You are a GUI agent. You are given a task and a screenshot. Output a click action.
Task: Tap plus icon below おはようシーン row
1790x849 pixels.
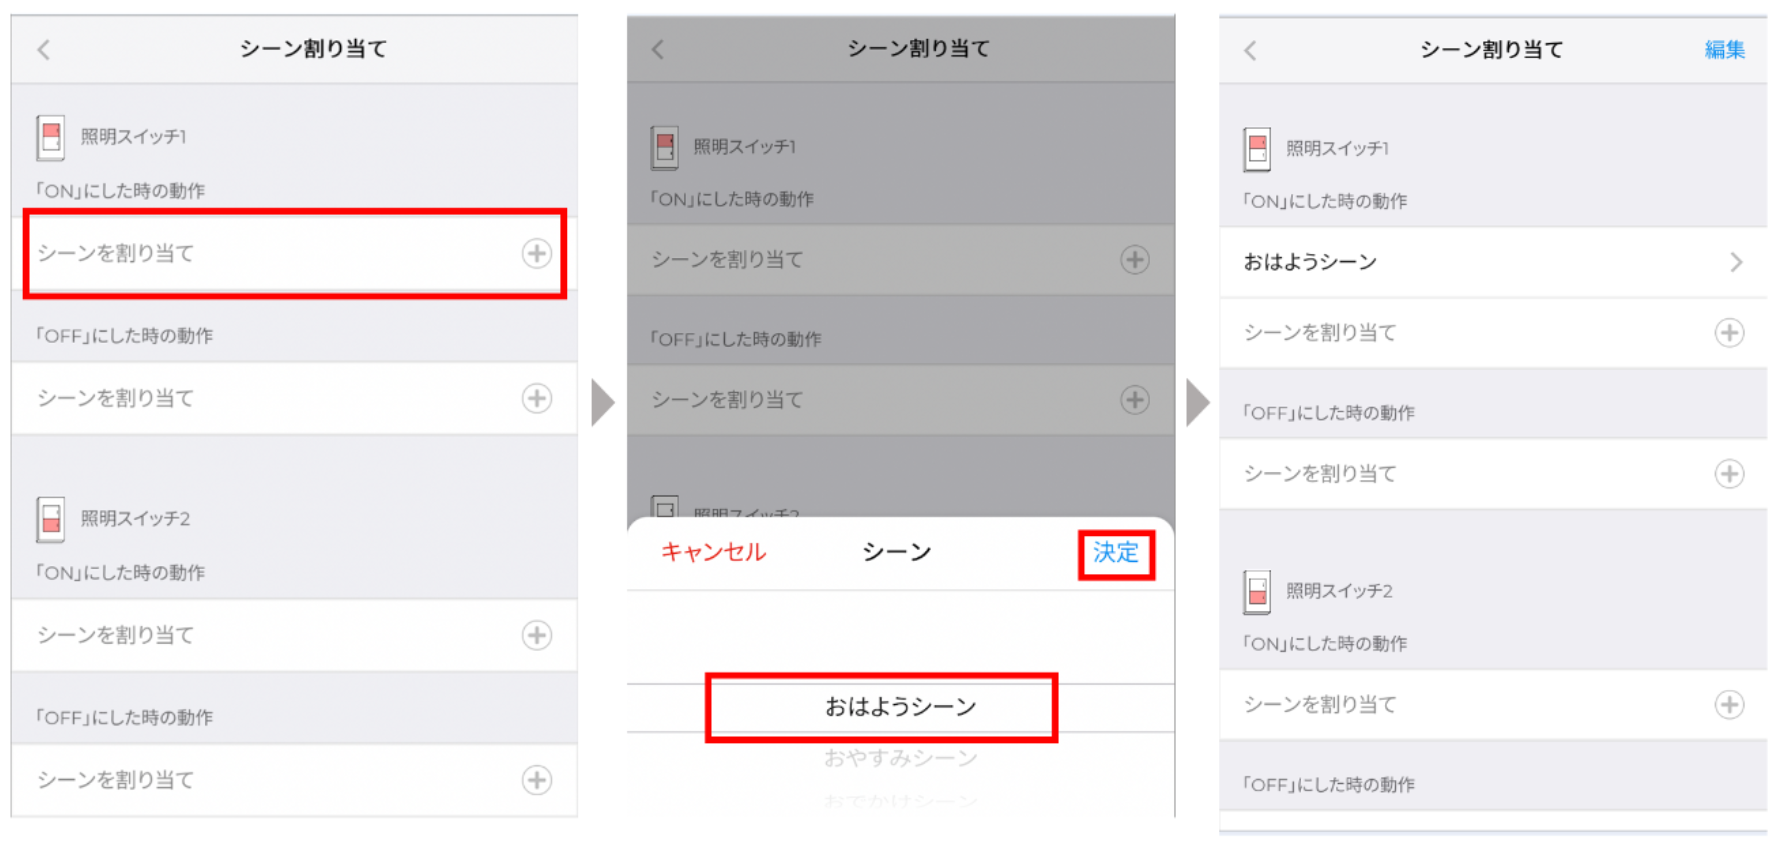tap(1729, 333)
